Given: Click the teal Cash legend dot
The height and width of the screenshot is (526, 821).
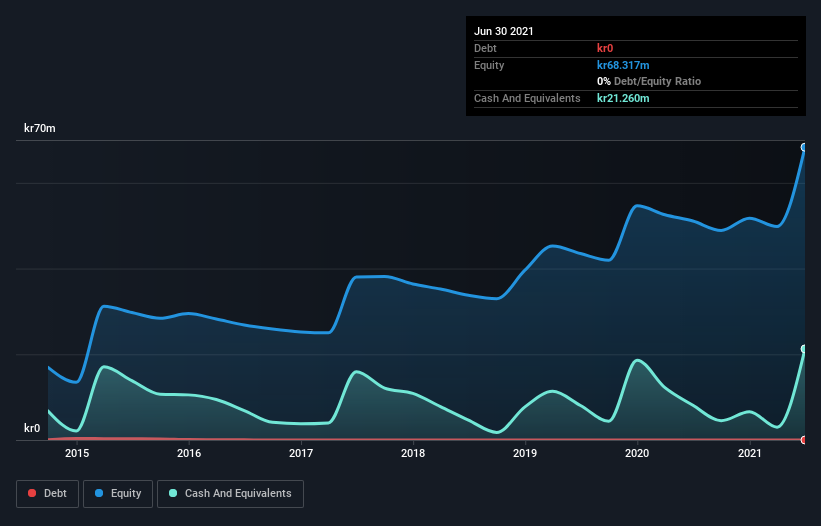Looking at the screenshot, I should pos(174,493).
